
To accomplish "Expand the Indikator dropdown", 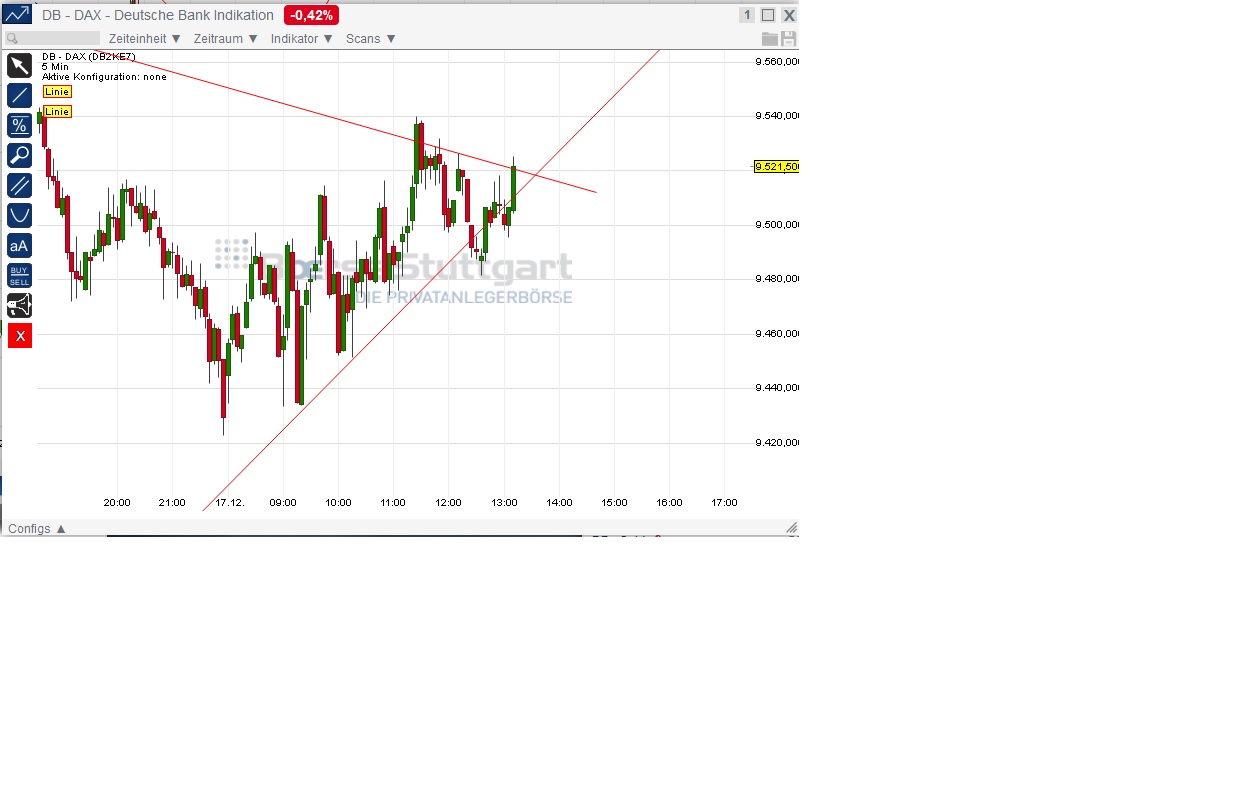I will (296, 38).
